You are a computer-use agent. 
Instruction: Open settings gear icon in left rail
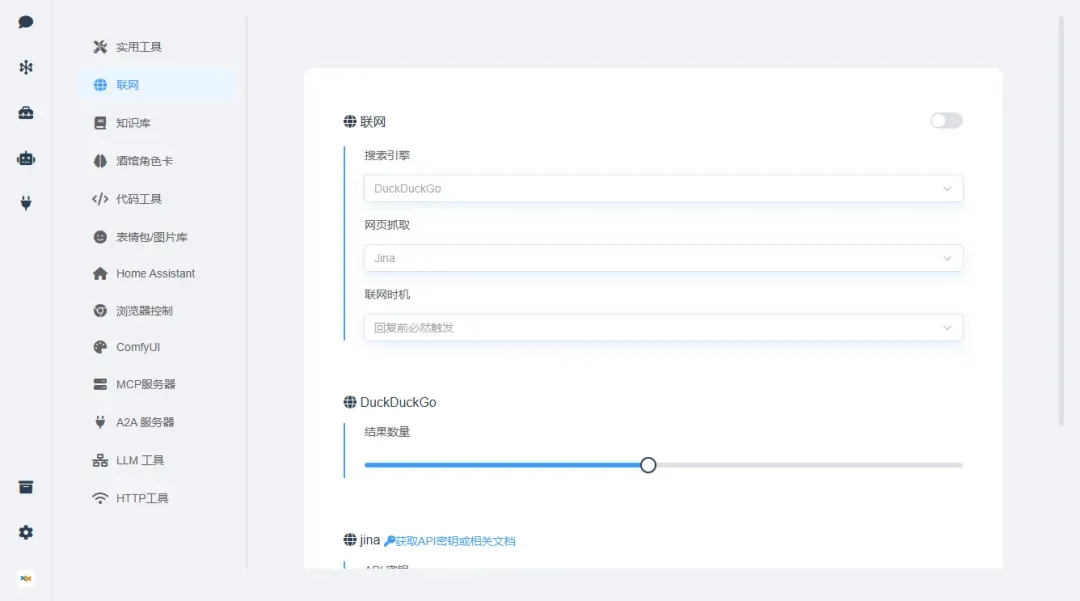[x=26, y=533]
